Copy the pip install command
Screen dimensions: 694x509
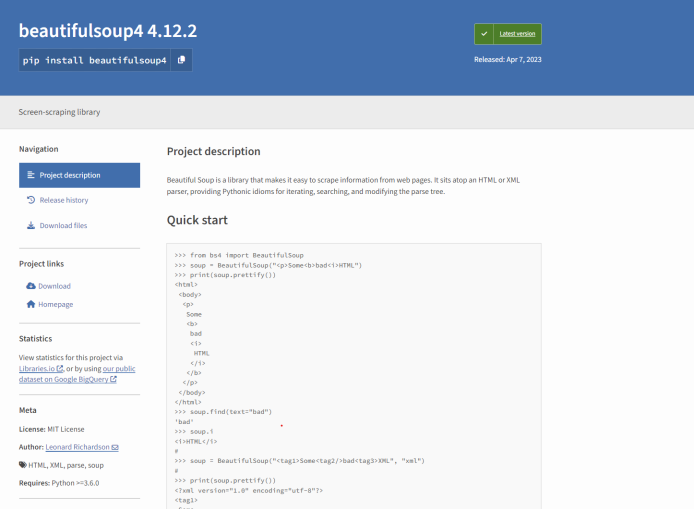[x=181, y=60]
